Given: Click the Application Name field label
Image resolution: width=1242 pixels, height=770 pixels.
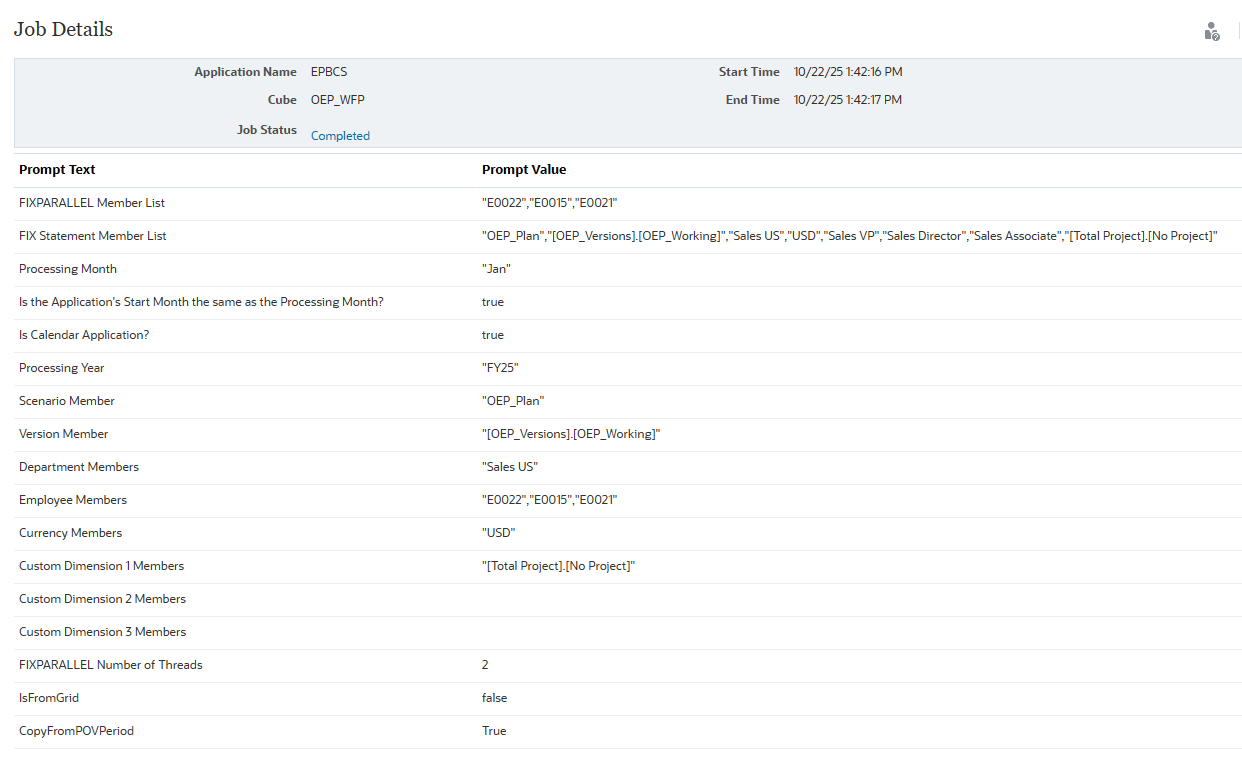Looking at the screenshot, I should coord(245,72).
